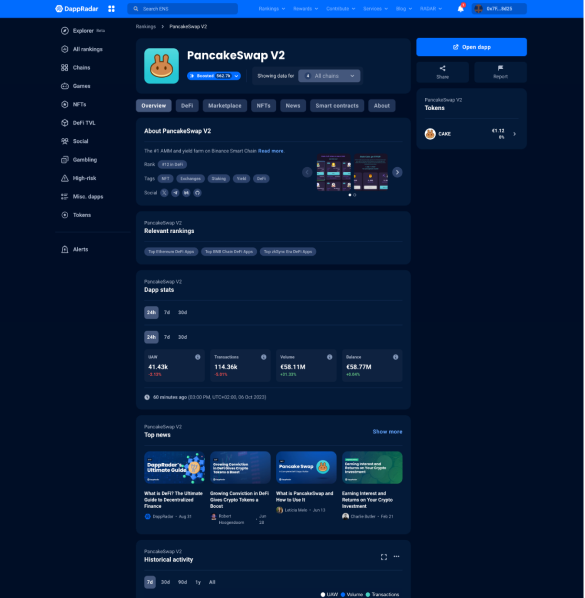Open PancakeSwap's X (Twitter) social link

(164, 193)
